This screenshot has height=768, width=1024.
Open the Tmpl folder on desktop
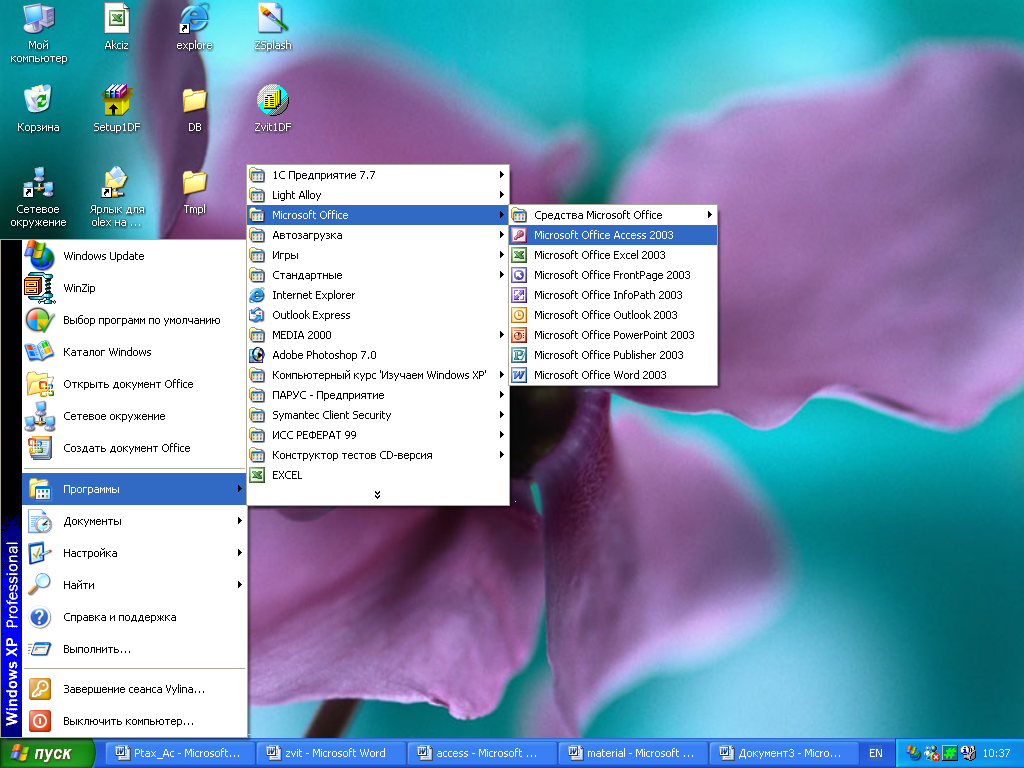coord(195,191)
